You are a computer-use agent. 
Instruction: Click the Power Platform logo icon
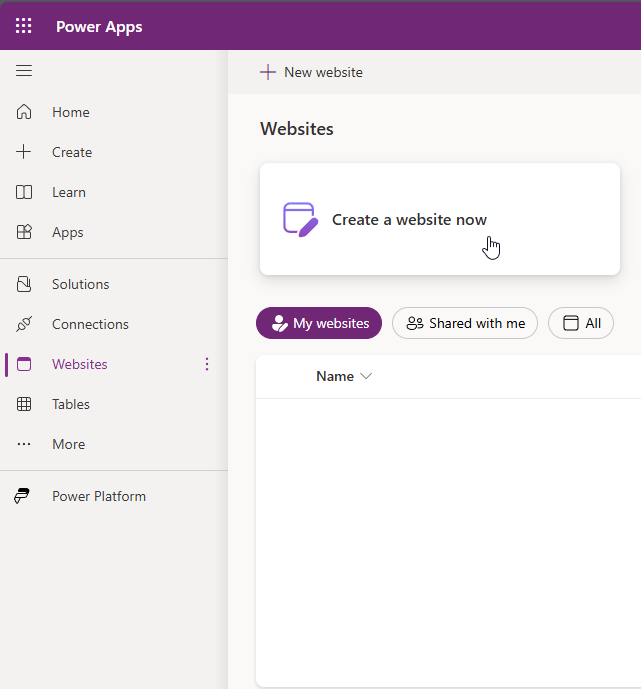[22, 496]
